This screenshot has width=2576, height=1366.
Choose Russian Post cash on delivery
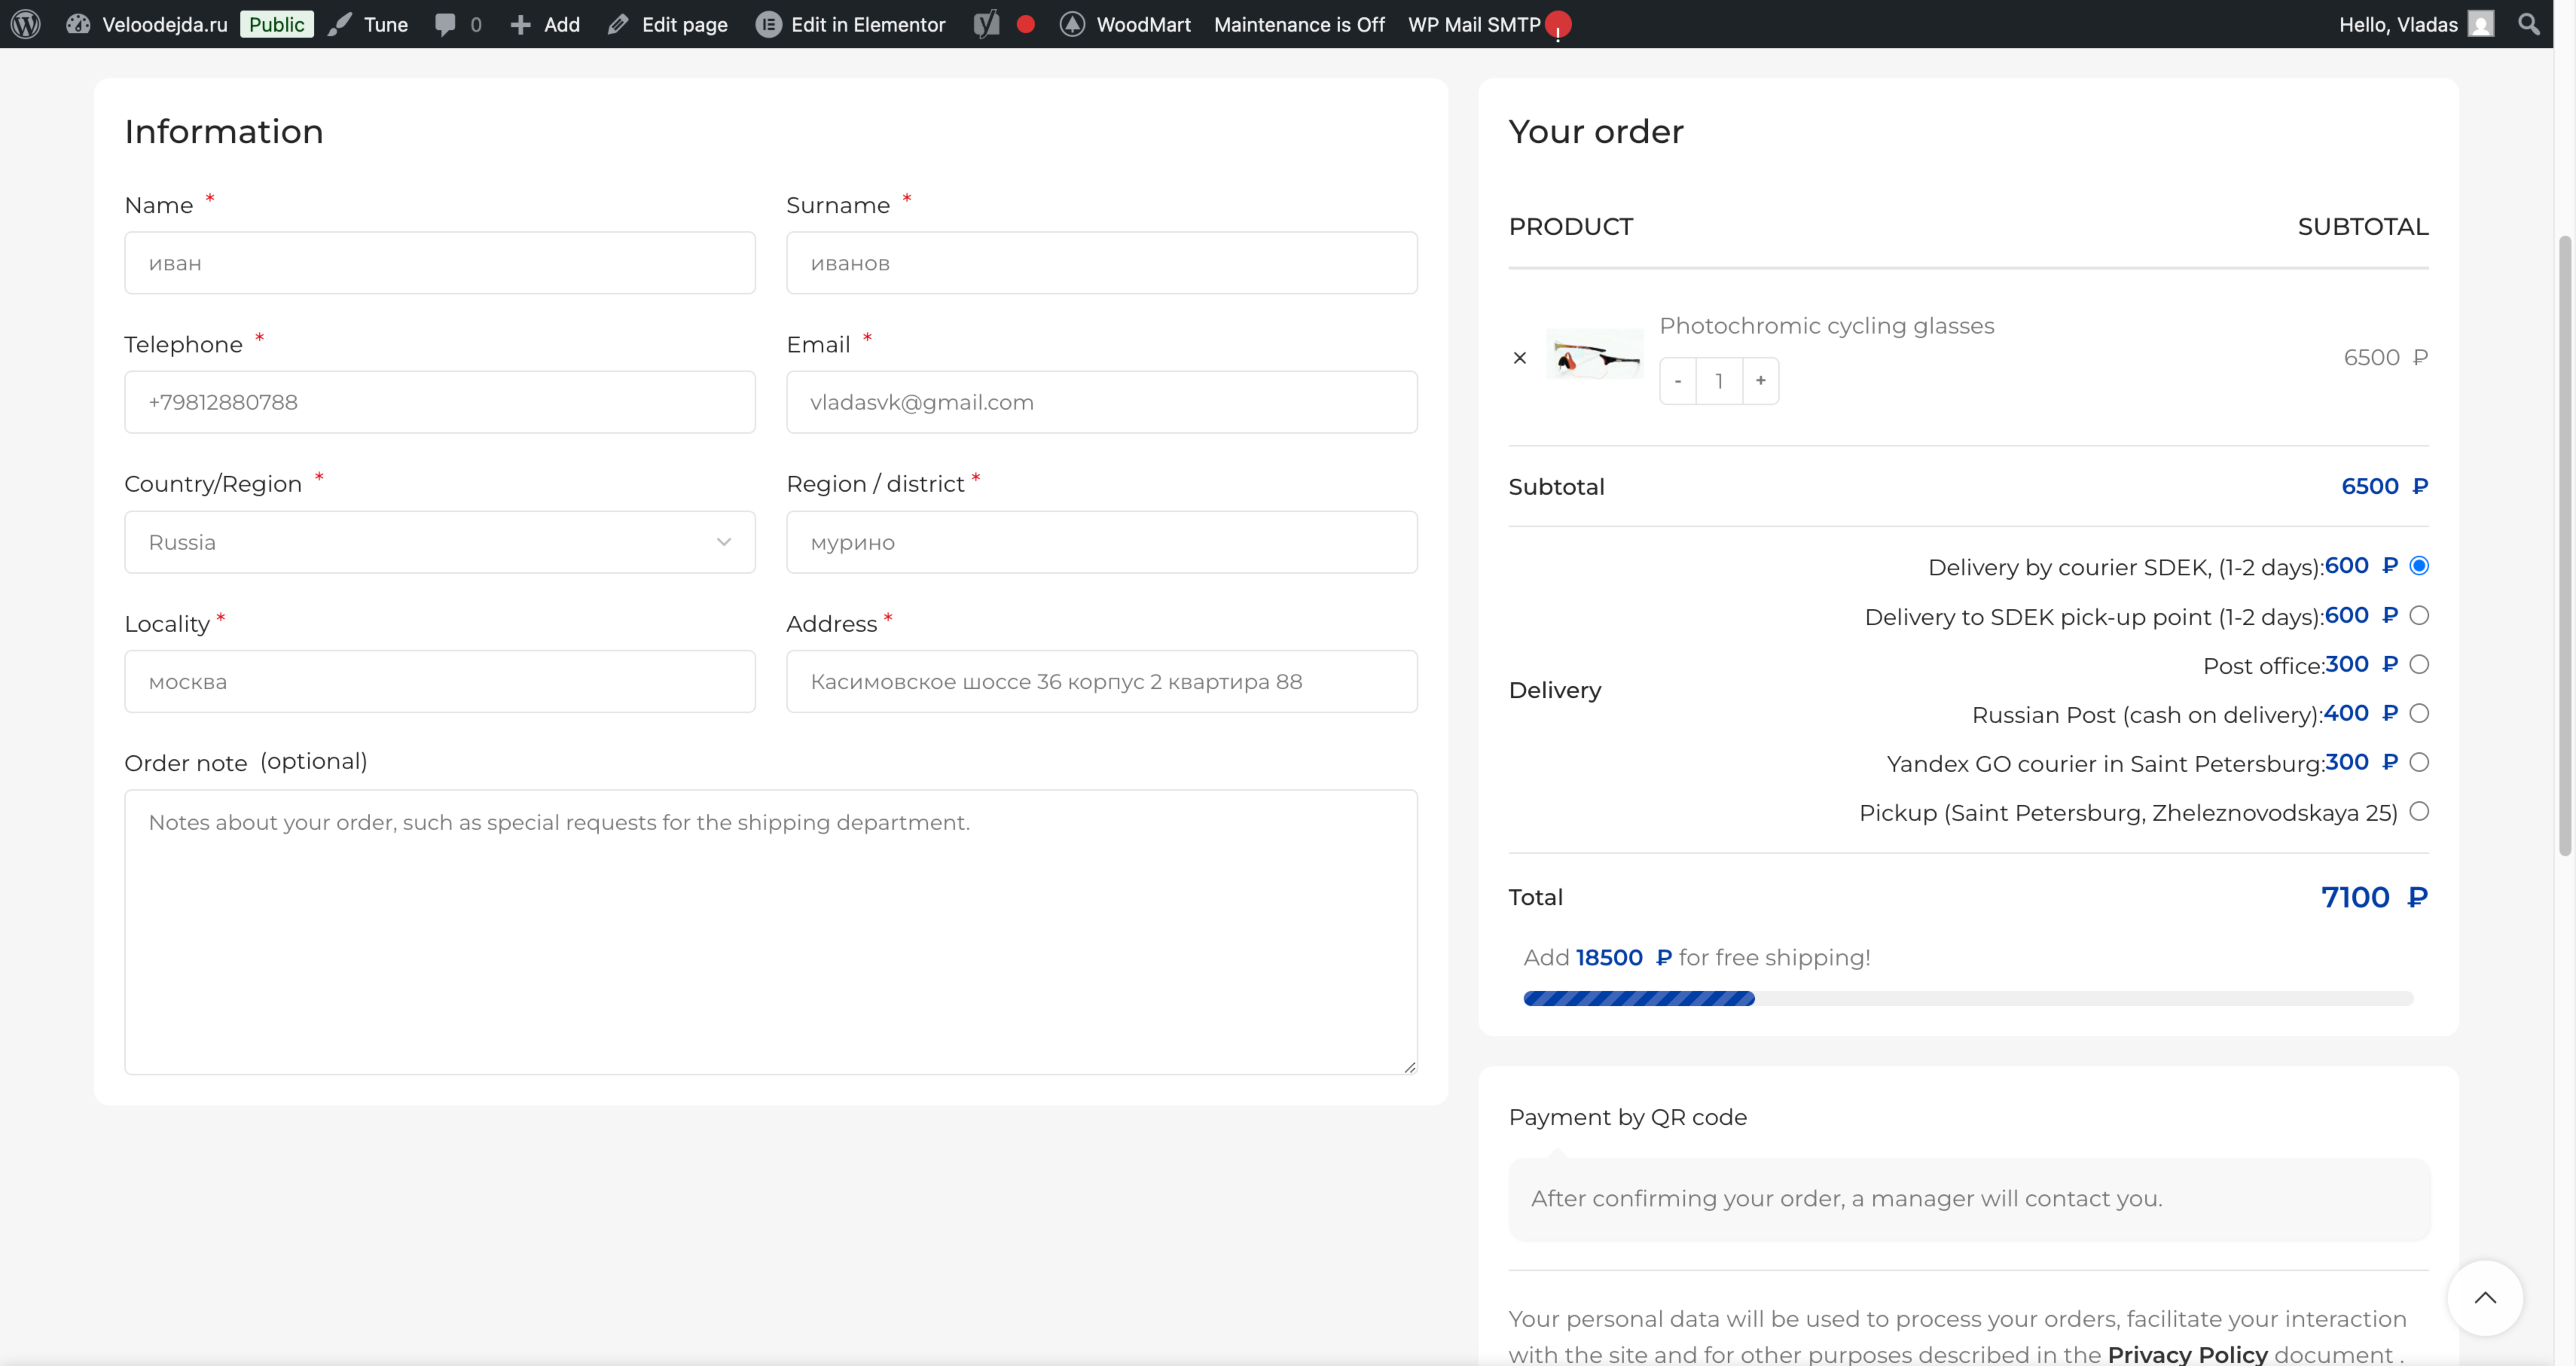pyautogui.click(x=2419, y=713)
